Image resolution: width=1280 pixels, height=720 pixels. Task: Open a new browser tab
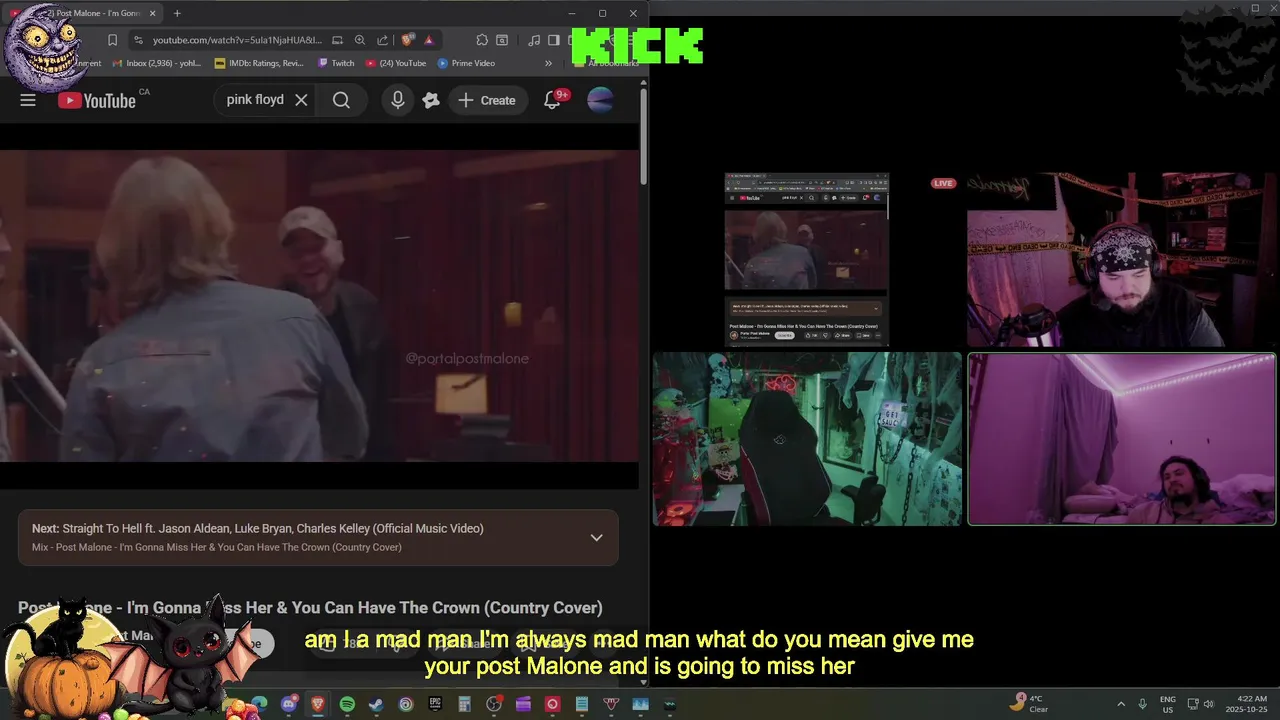pos(177,13)
